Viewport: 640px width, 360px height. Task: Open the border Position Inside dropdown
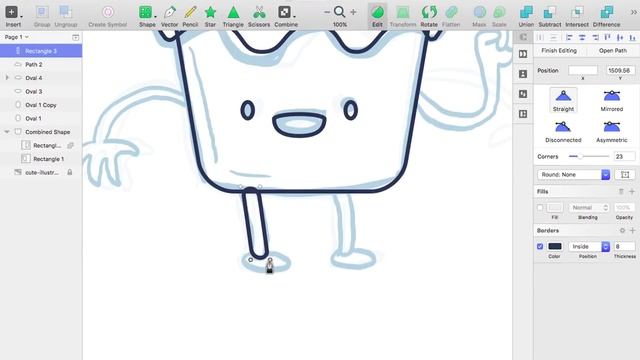click(x=588, y=247)
